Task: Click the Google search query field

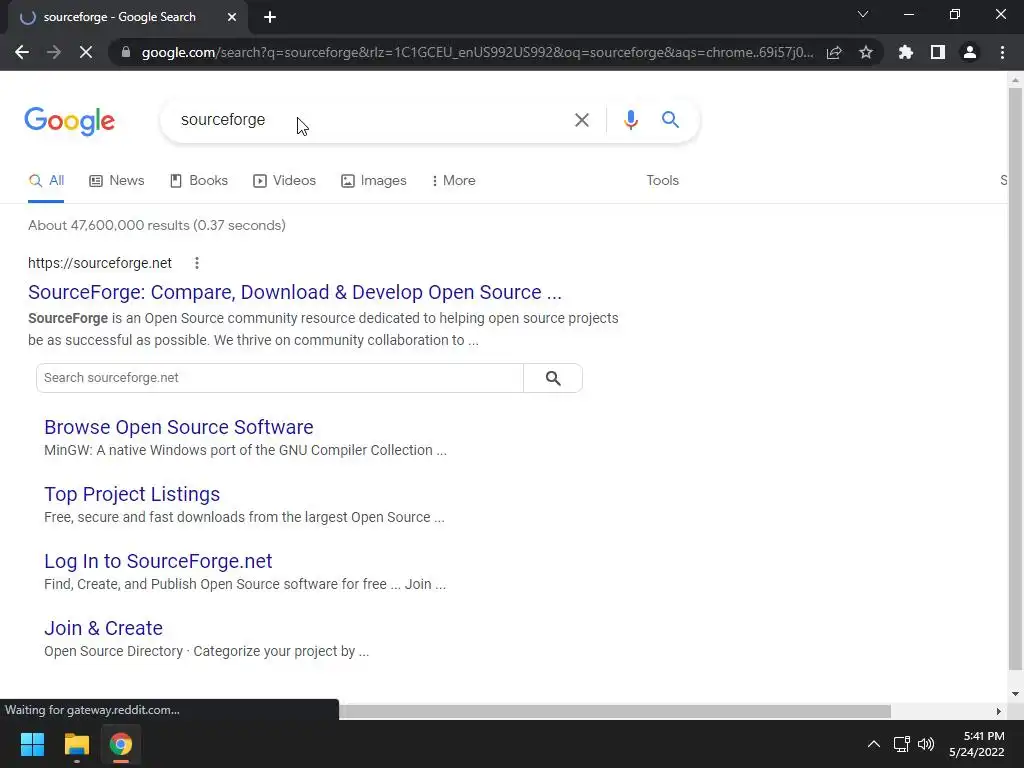Action: tap(372, 120)
